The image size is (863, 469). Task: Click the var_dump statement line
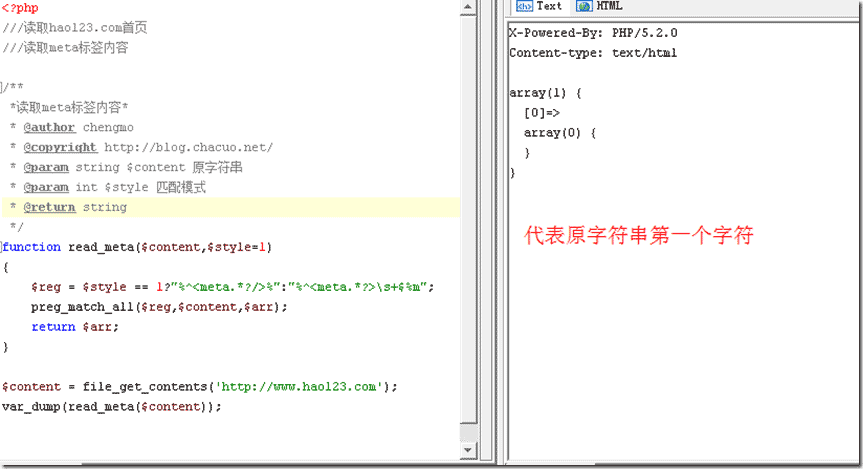click(110, 407)
